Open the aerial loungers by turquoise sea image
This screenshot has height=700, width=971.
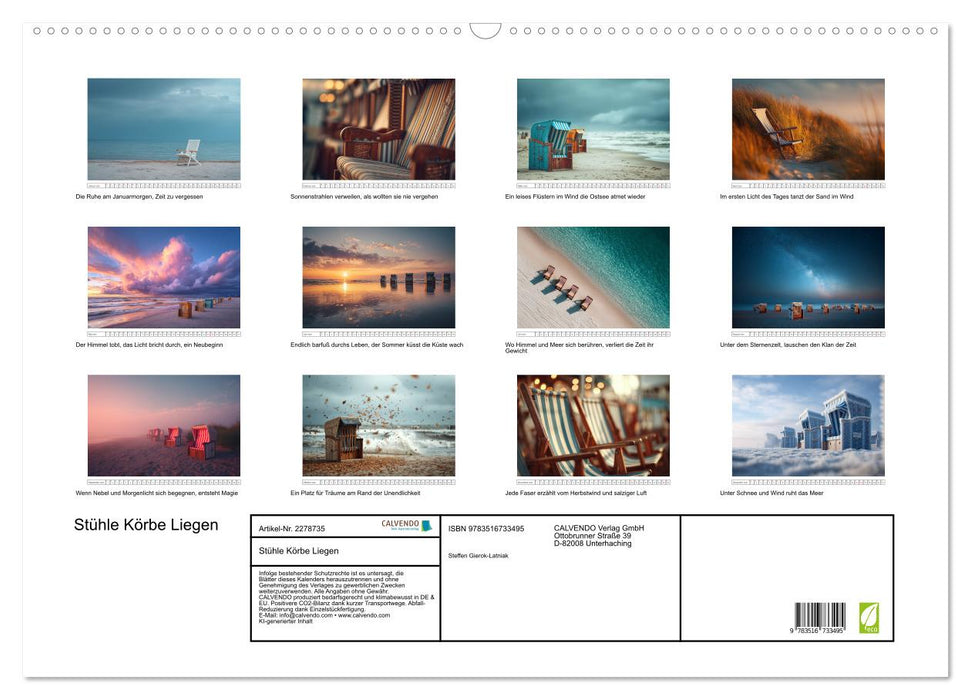pos(593,277)
